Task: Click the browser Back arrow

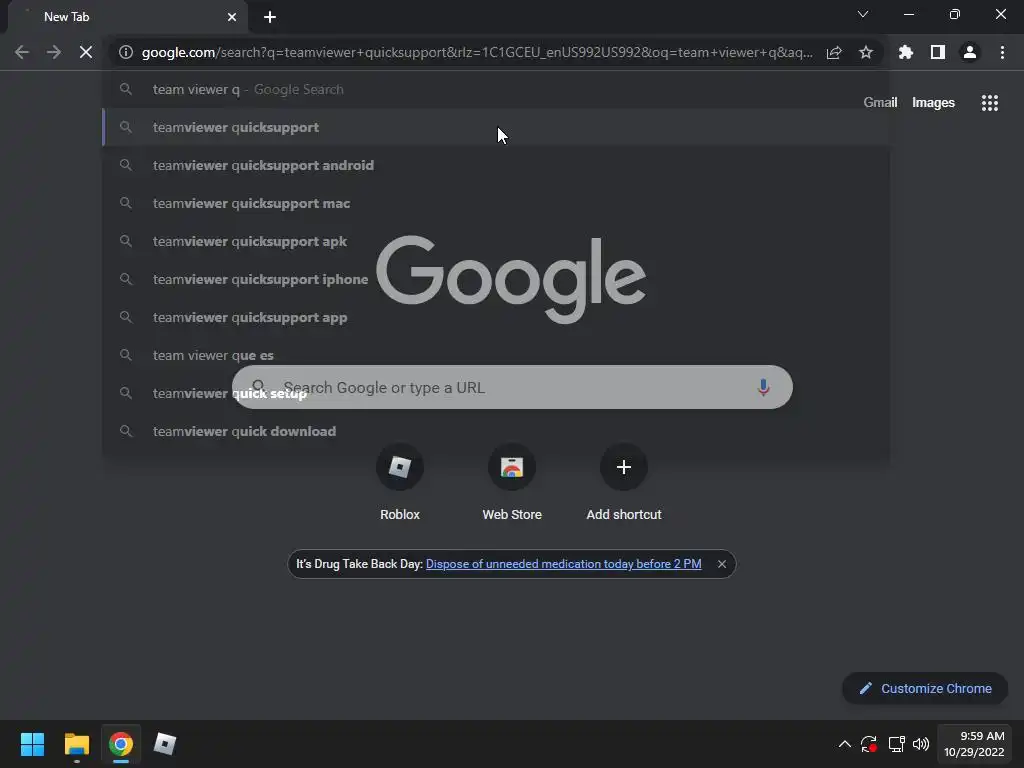Action: (x=22, y=52)
